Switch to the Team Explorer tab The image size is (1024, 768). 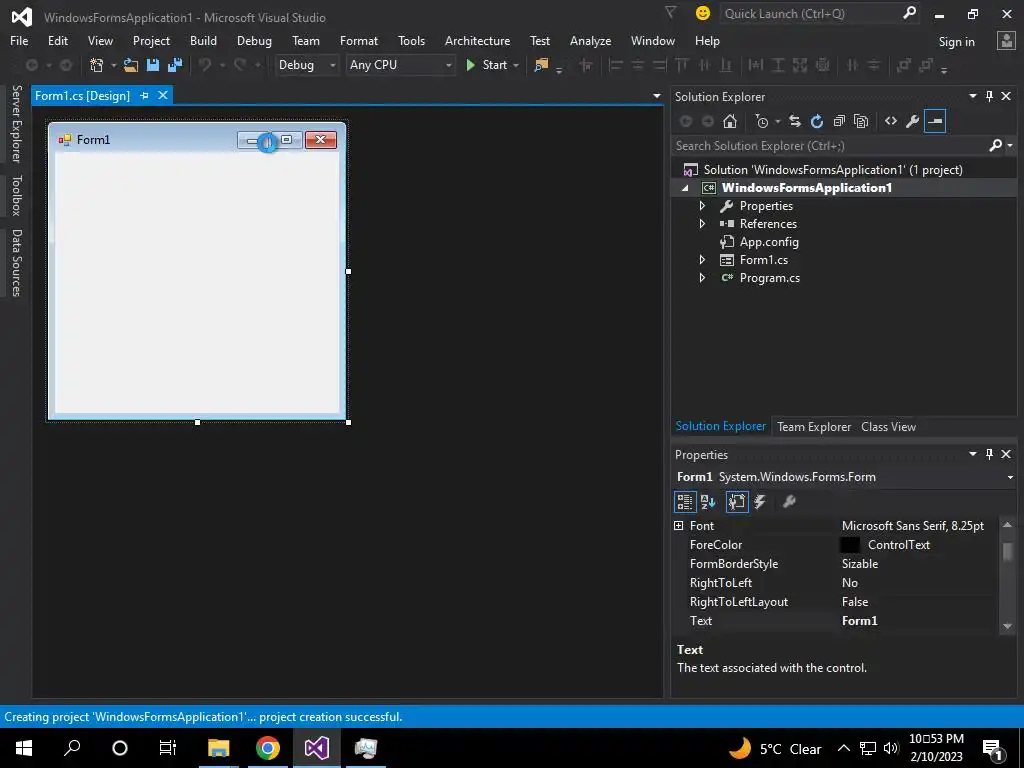pos(814,426)
